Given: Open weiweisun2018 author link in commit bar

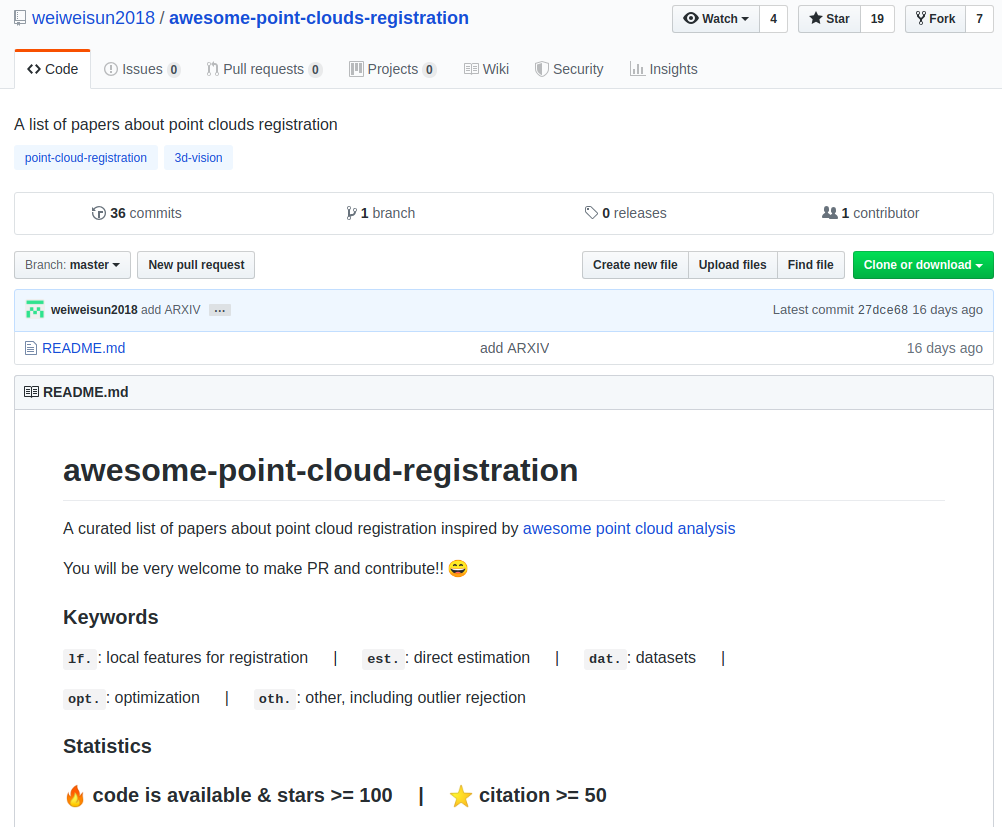Looking at the screenshot, I should (x=94, y=309).
